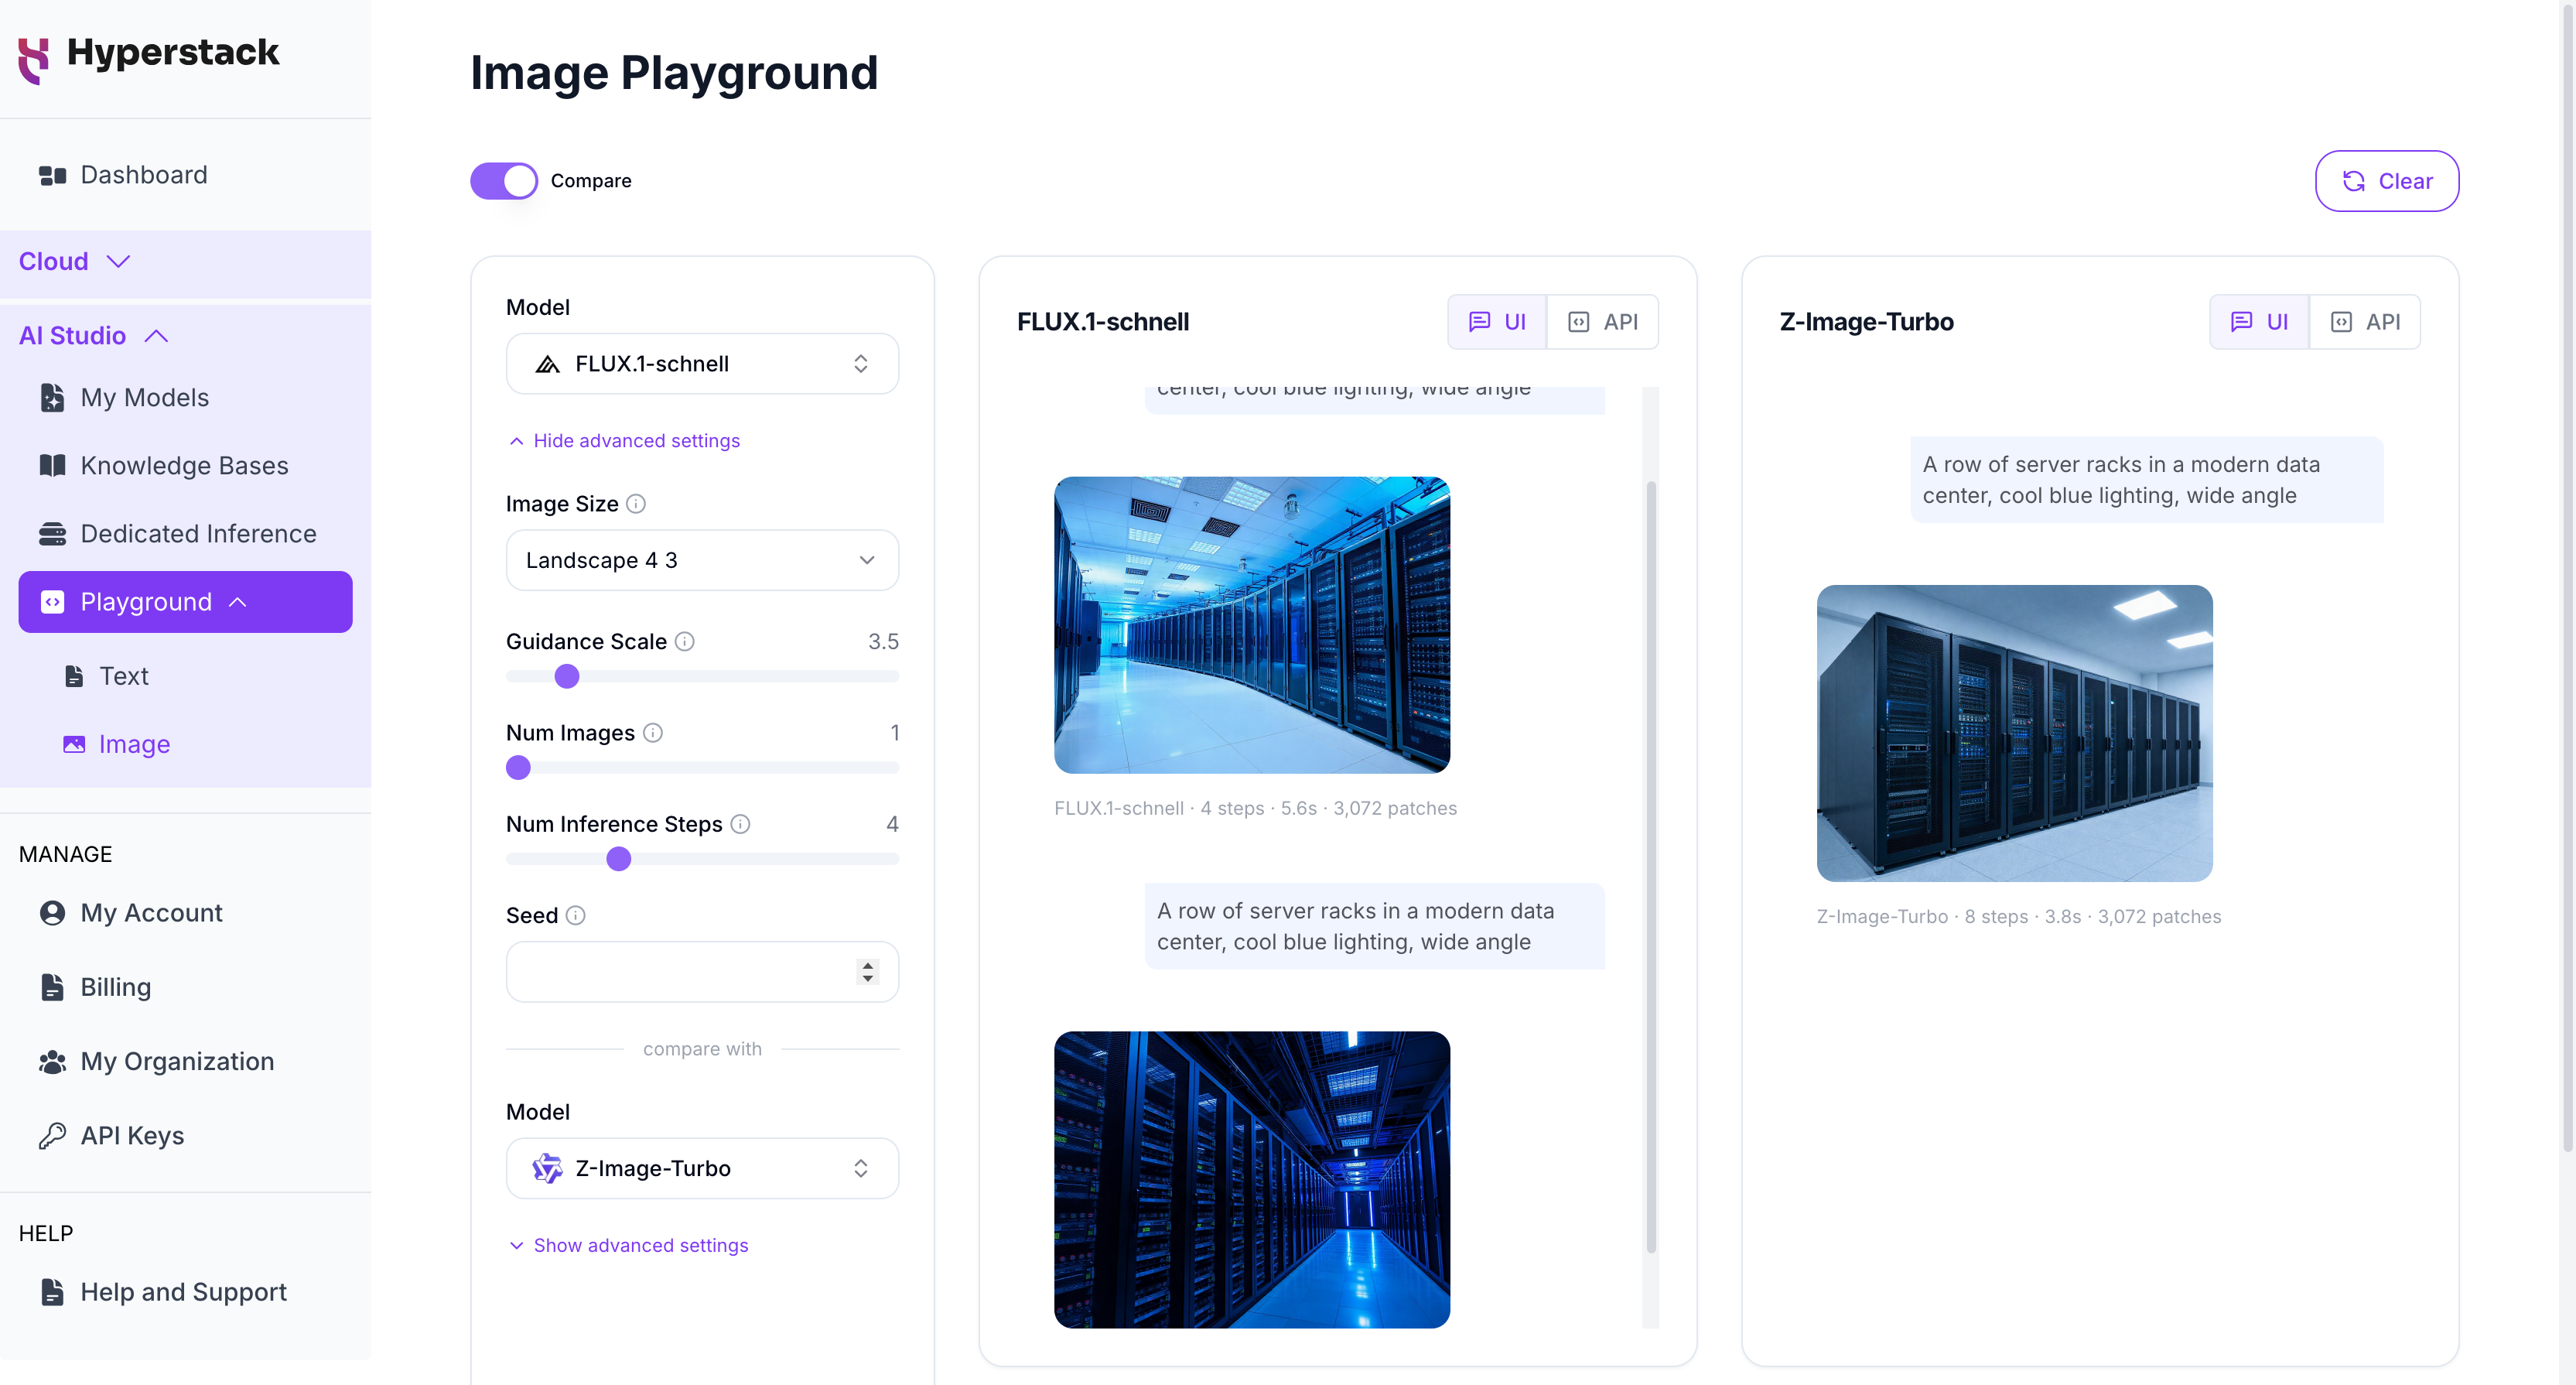Show advanced settings for Z-Image-Turbo
The height and width of the screenshot is (1385, 2576).
pos(628,1245)
